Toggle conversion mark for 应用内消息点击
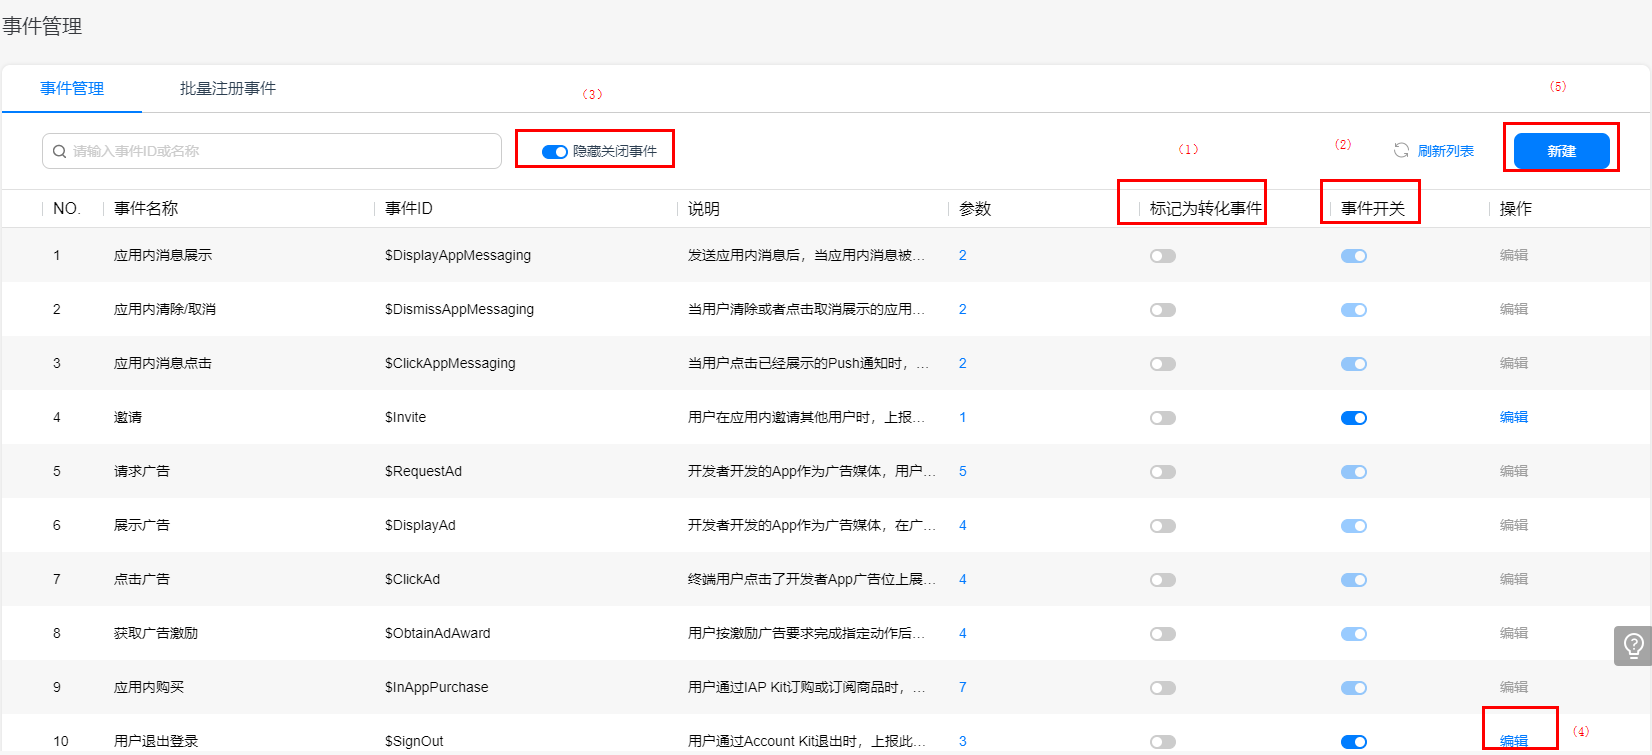The height and width of the screenshot is (755, 1652). 1163,364
